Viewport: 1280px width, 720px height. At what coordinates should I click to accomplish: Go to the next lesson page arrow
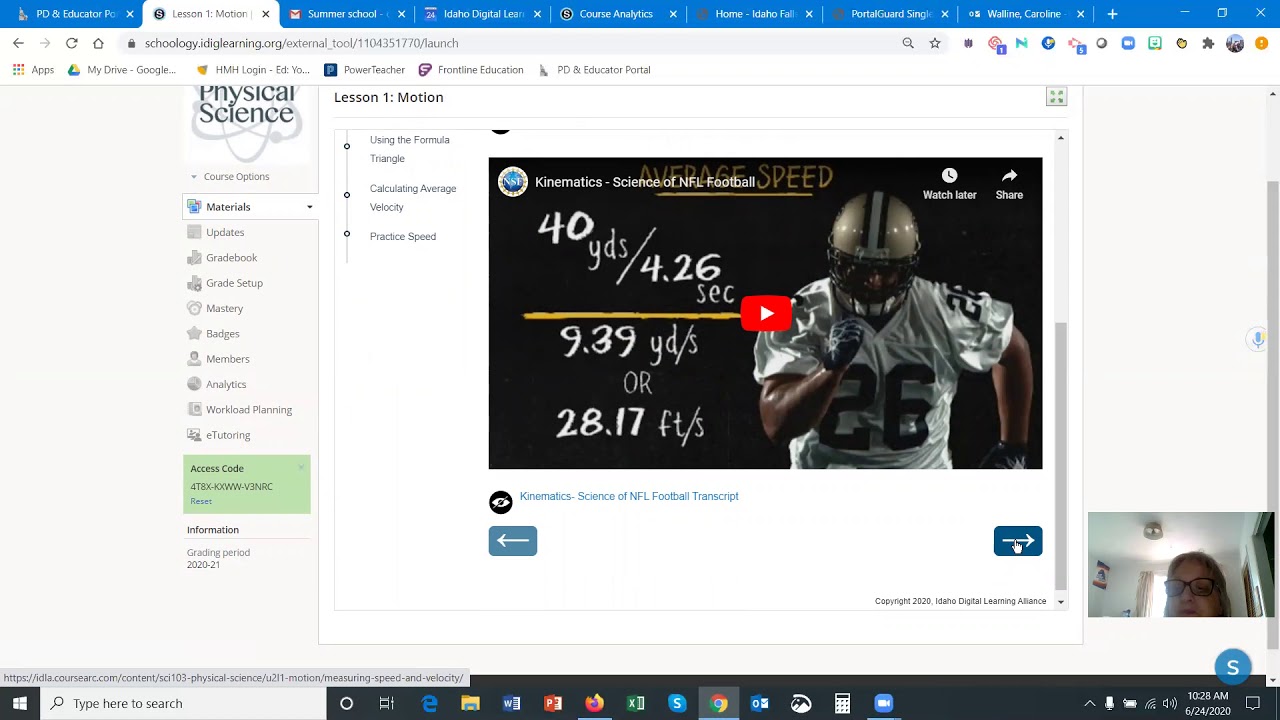[1018, 541]
